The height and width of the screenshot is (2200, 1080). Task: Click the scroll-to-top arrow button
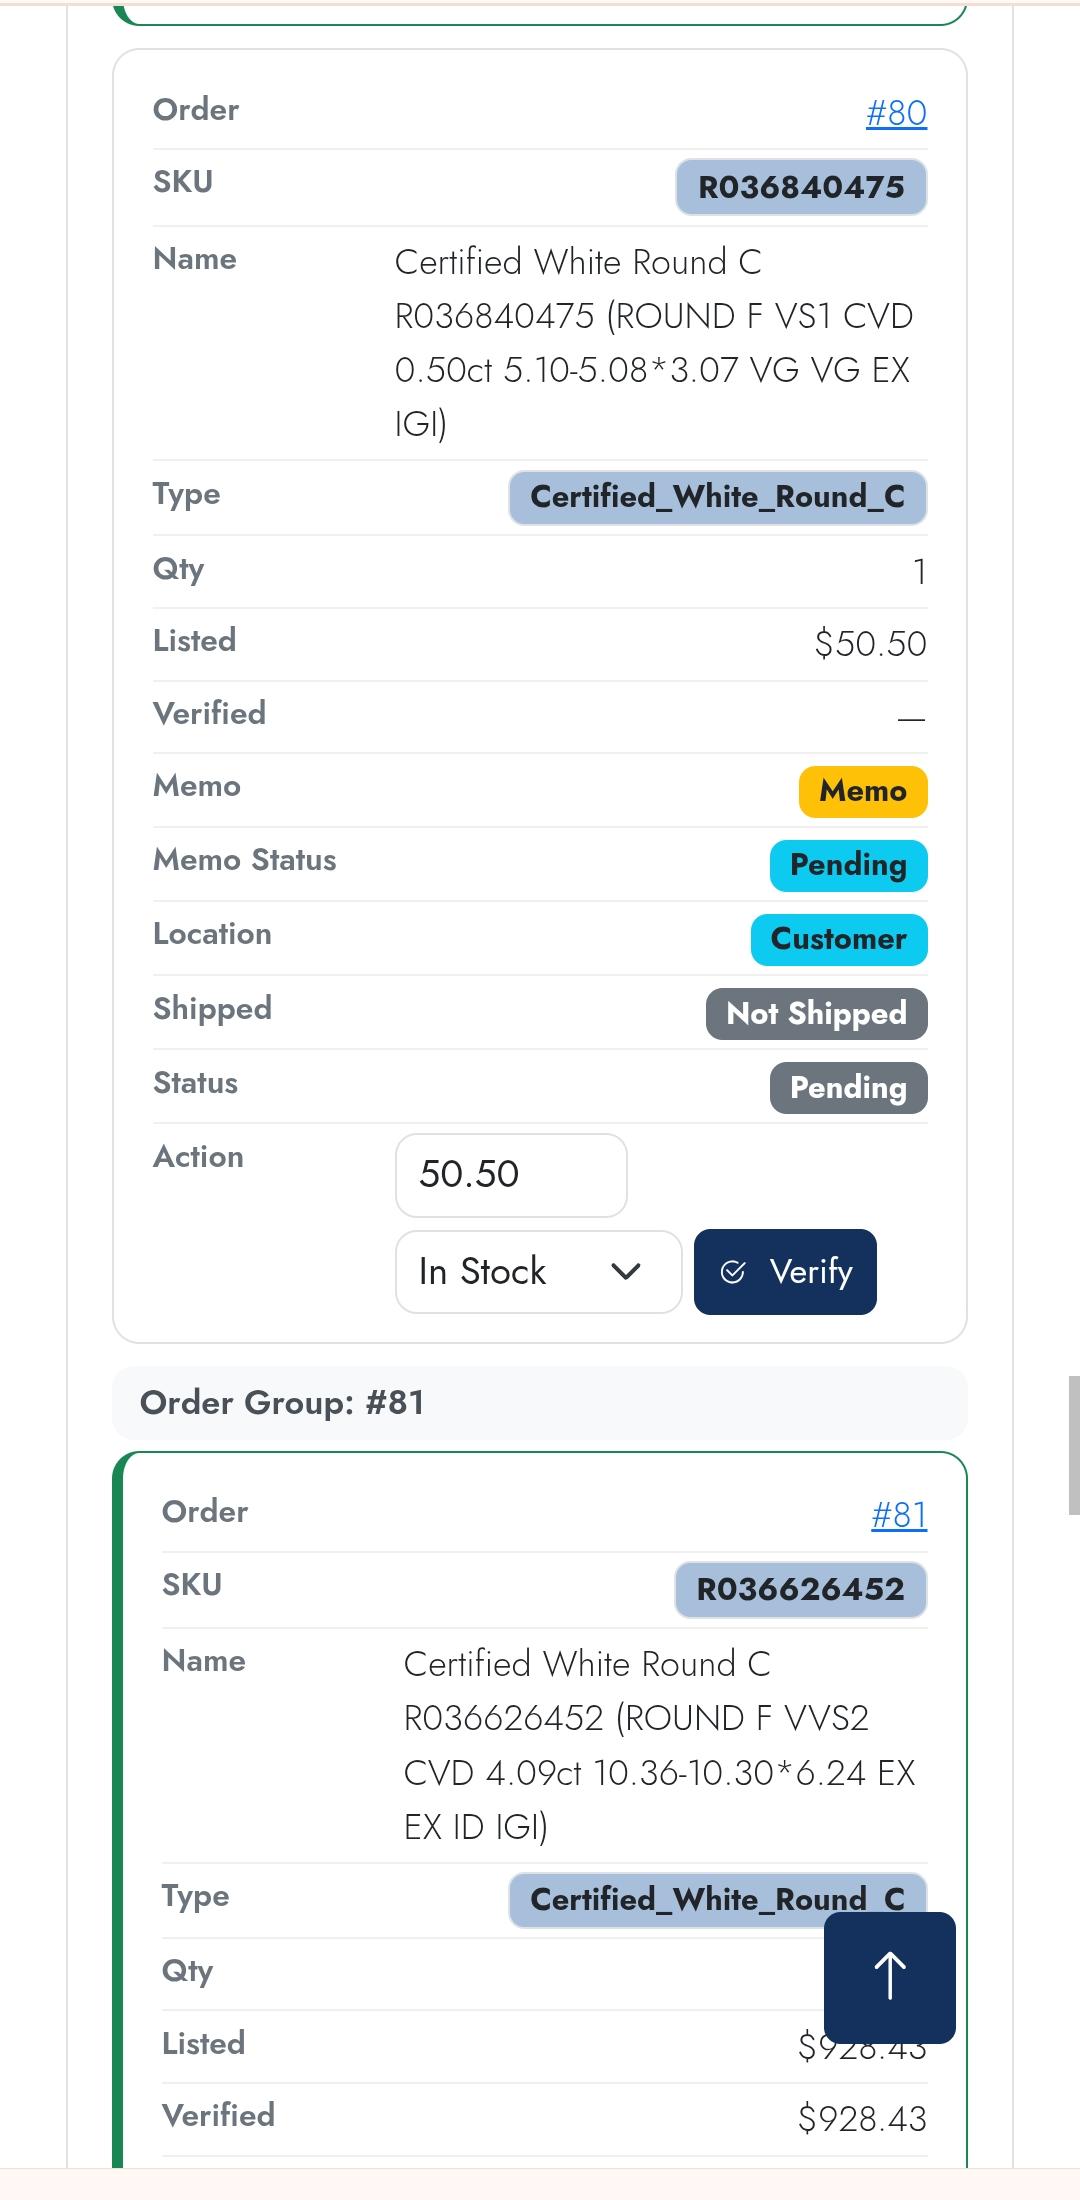889,1977
